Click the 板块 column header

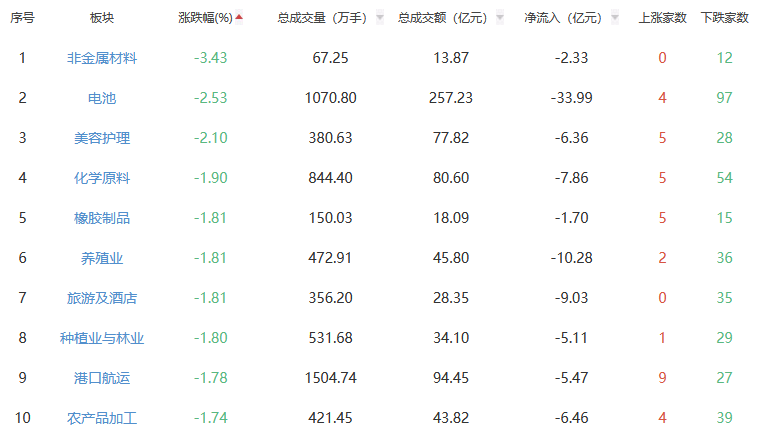pyautogui.click(x=102, y=18)
